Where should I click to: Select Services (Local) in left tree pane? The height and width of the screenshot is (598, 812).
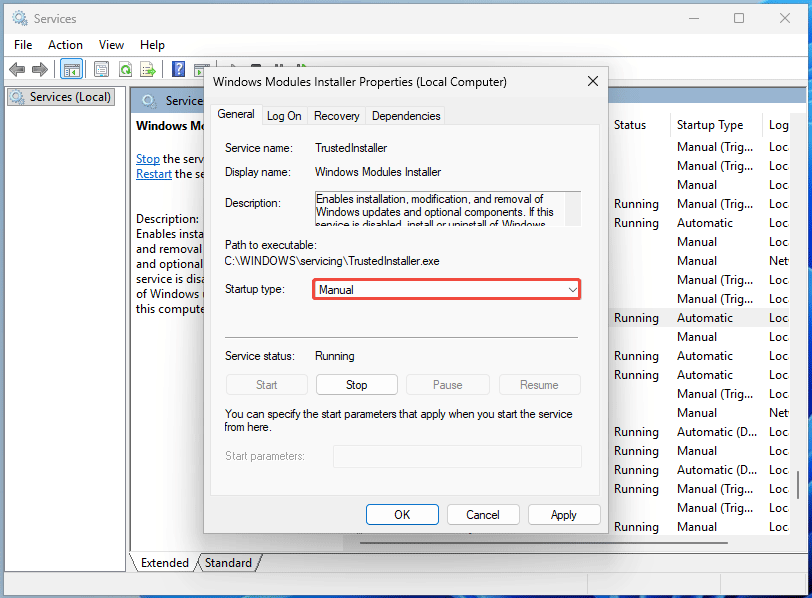coord(60,97)
